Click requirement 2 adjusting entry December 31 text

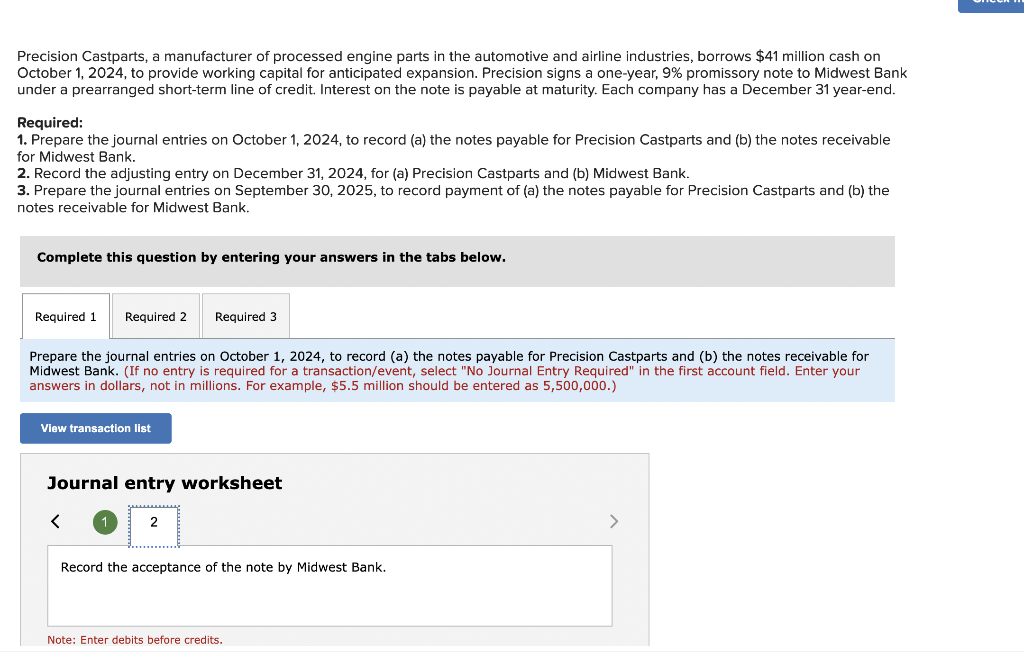pyautogui.click(x=353, y=173)
